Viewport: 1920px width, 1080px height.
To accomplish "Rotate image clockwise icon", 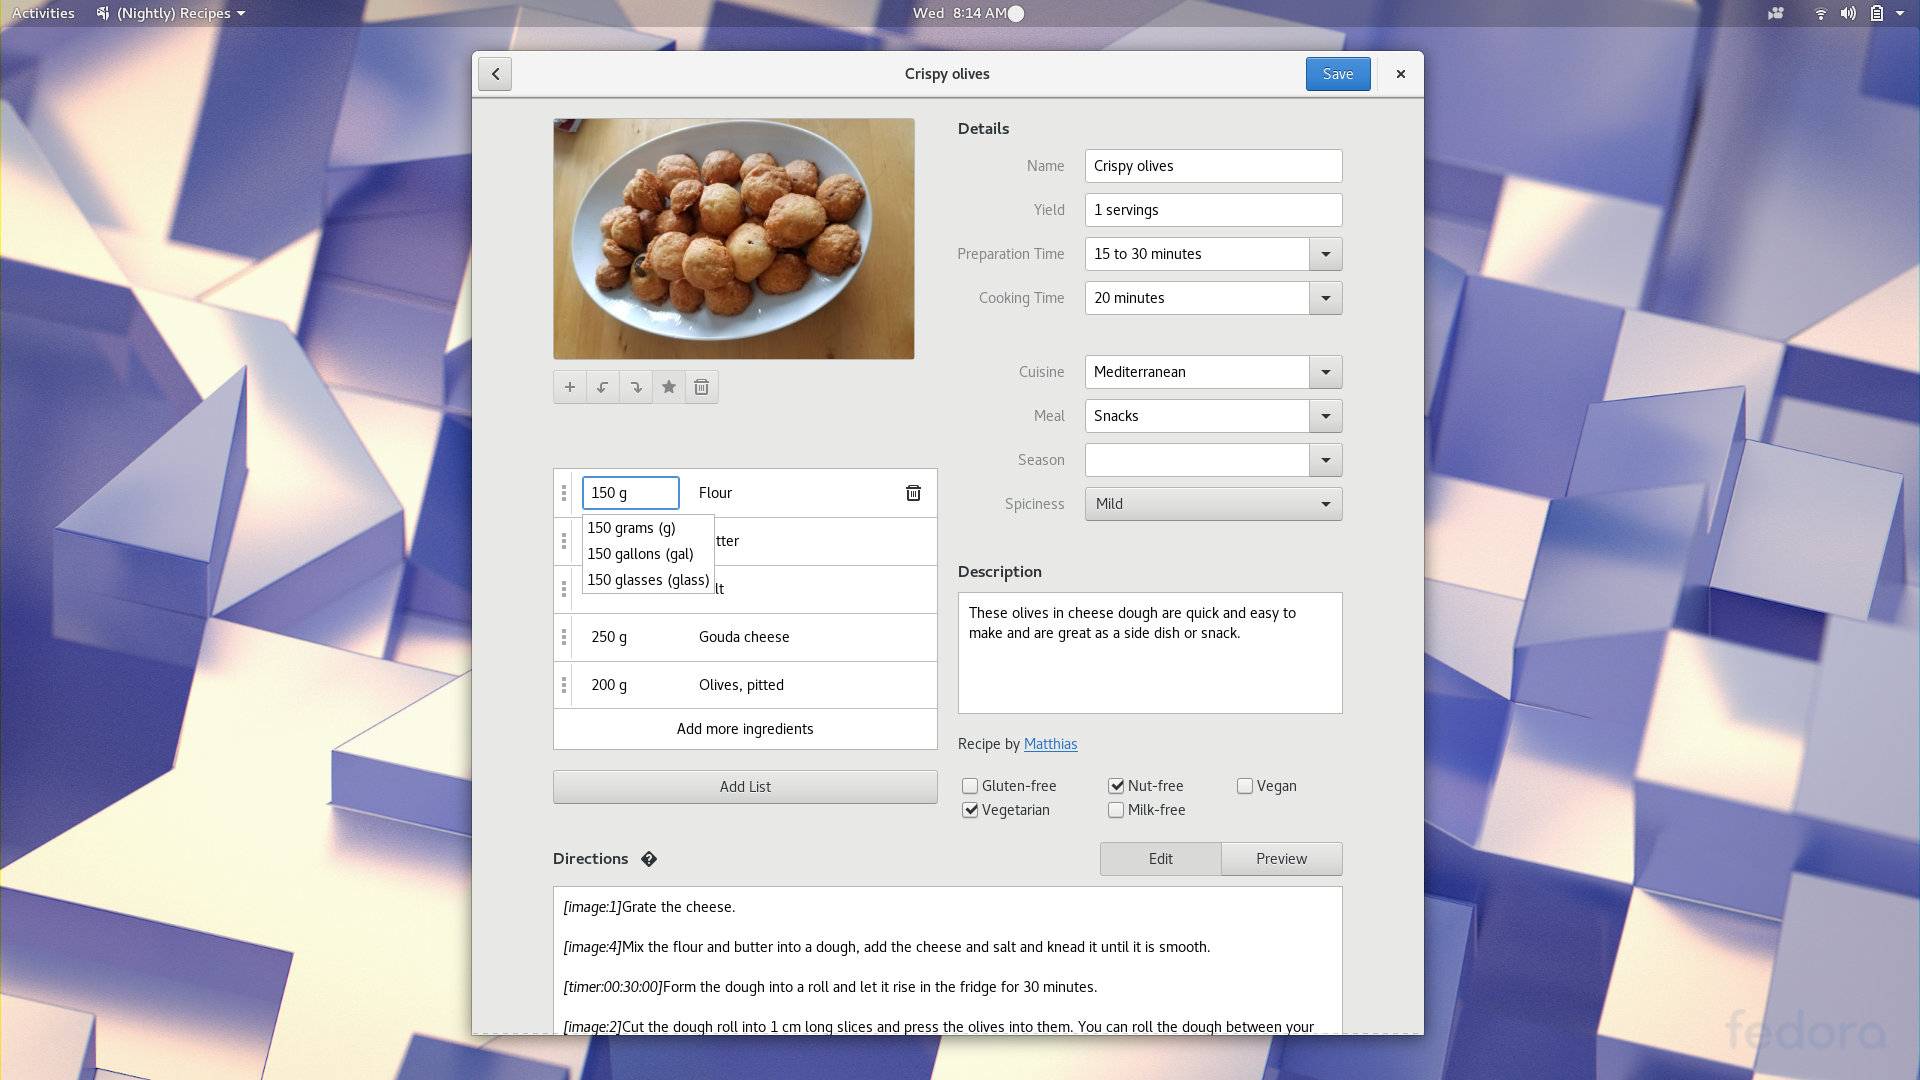I will pos(636,387).
